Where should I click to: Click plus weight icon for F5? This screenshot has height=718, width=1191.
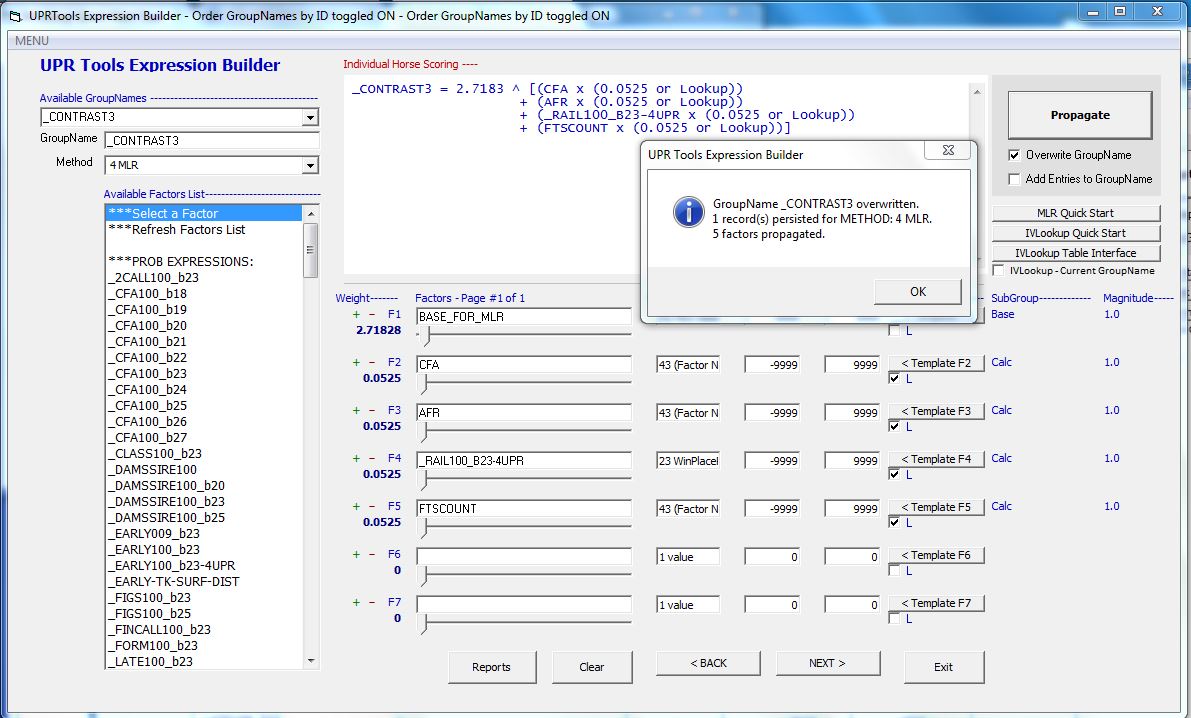pos(356,506)
